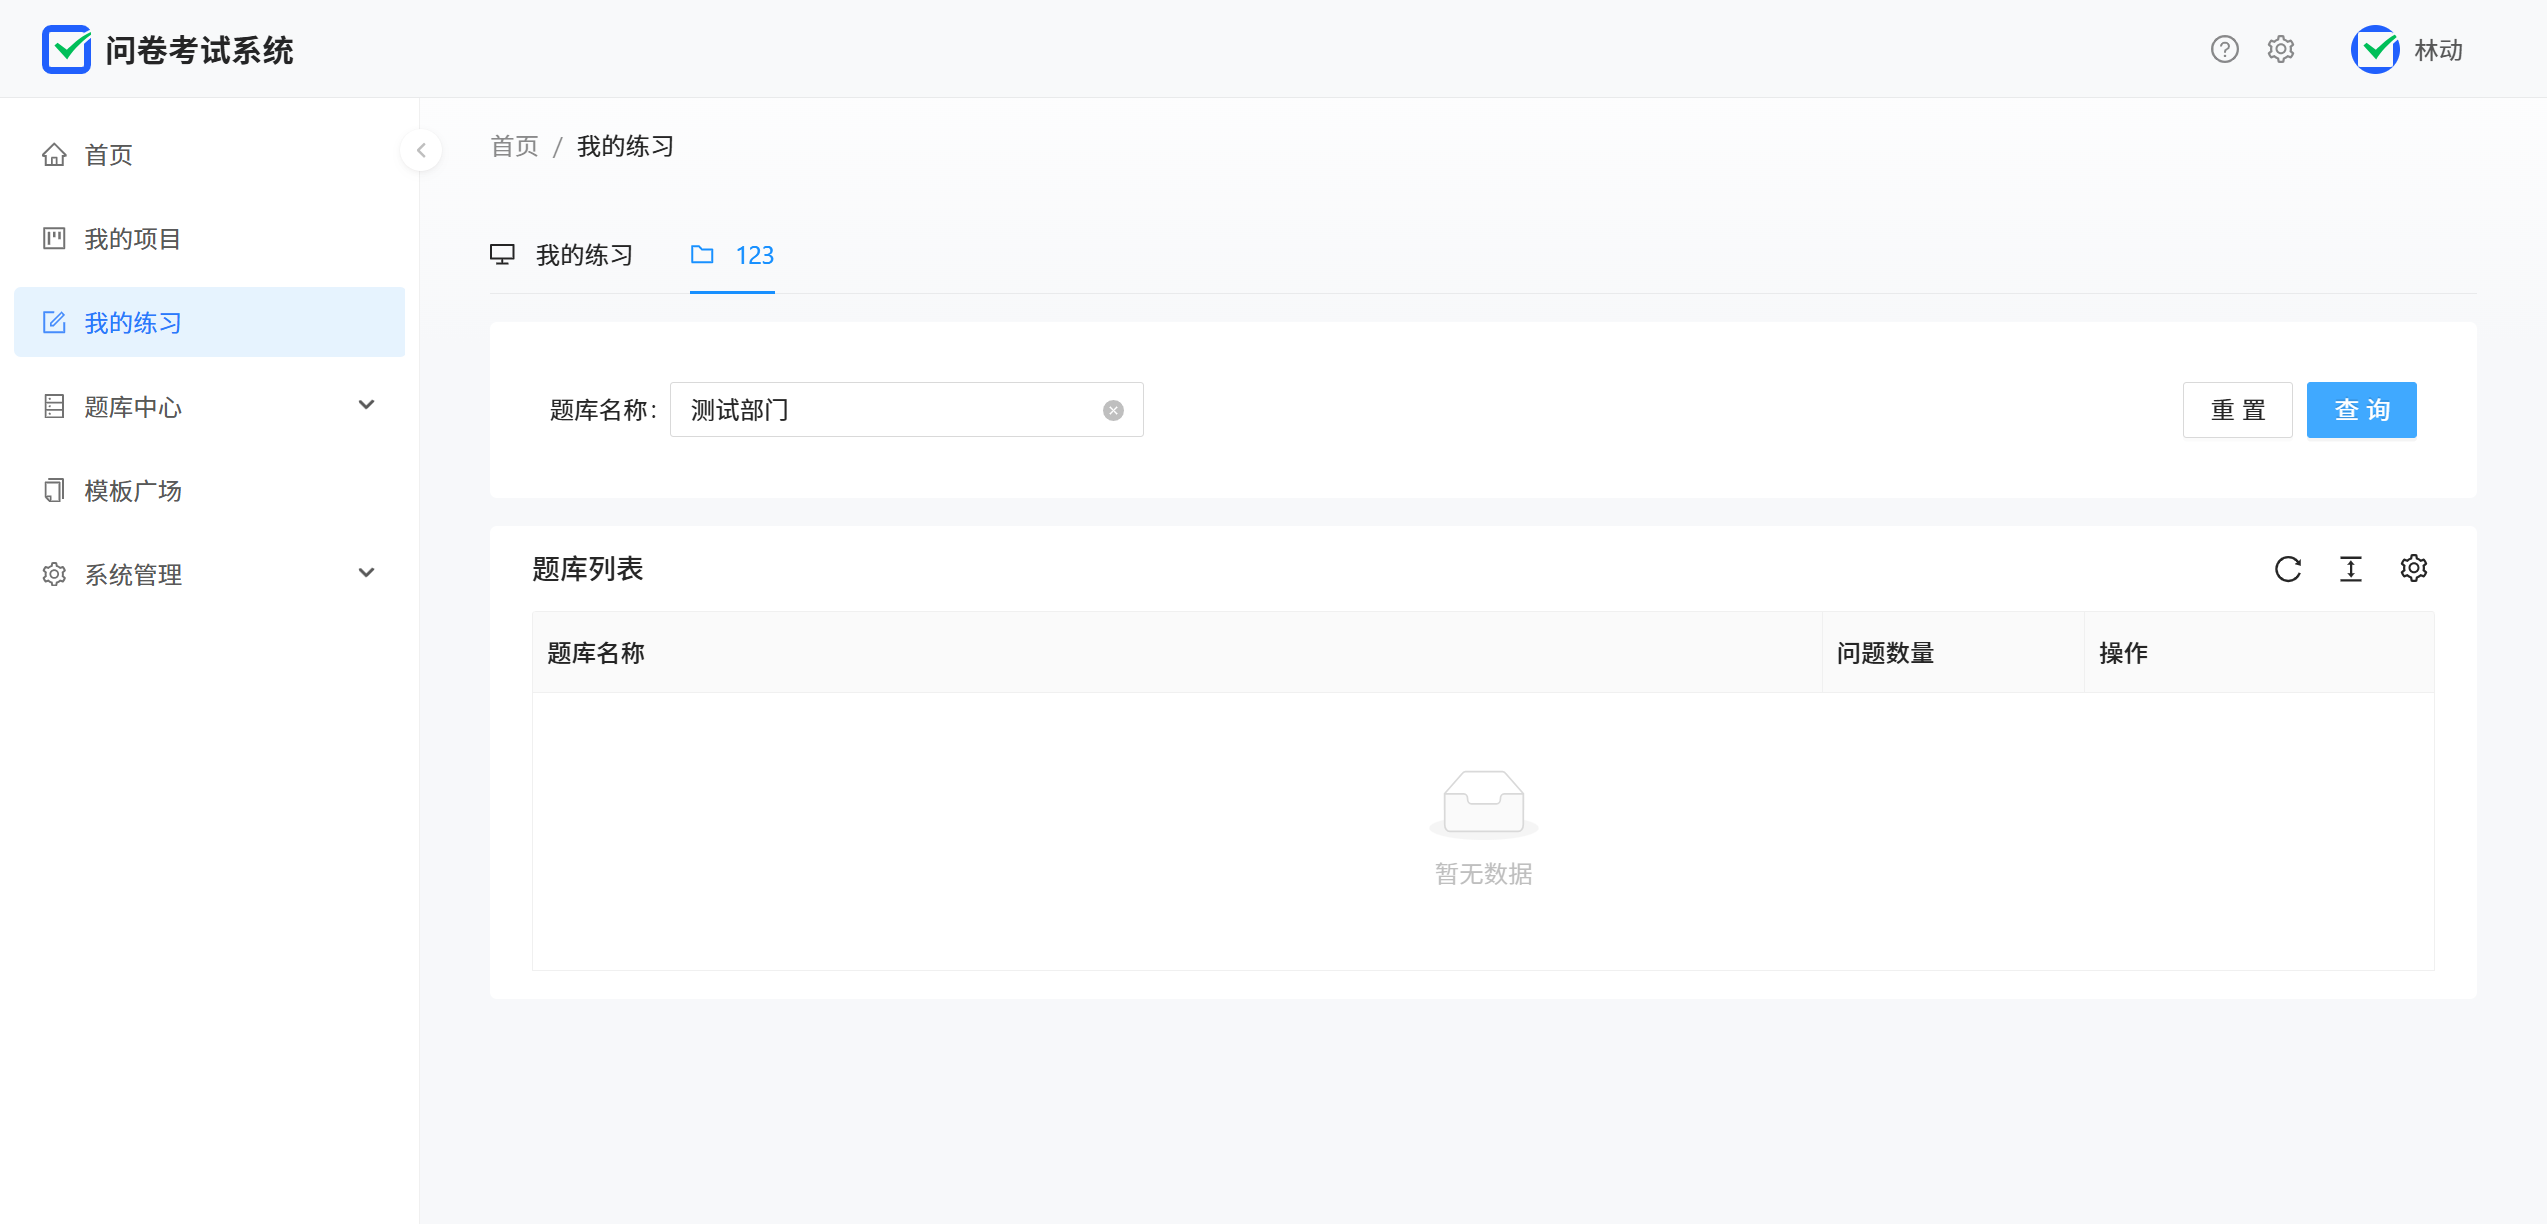The width and height of the screenshot is (2547, 1224).
Task: Click the 林动 user avatar
Action: [2375, 49]
